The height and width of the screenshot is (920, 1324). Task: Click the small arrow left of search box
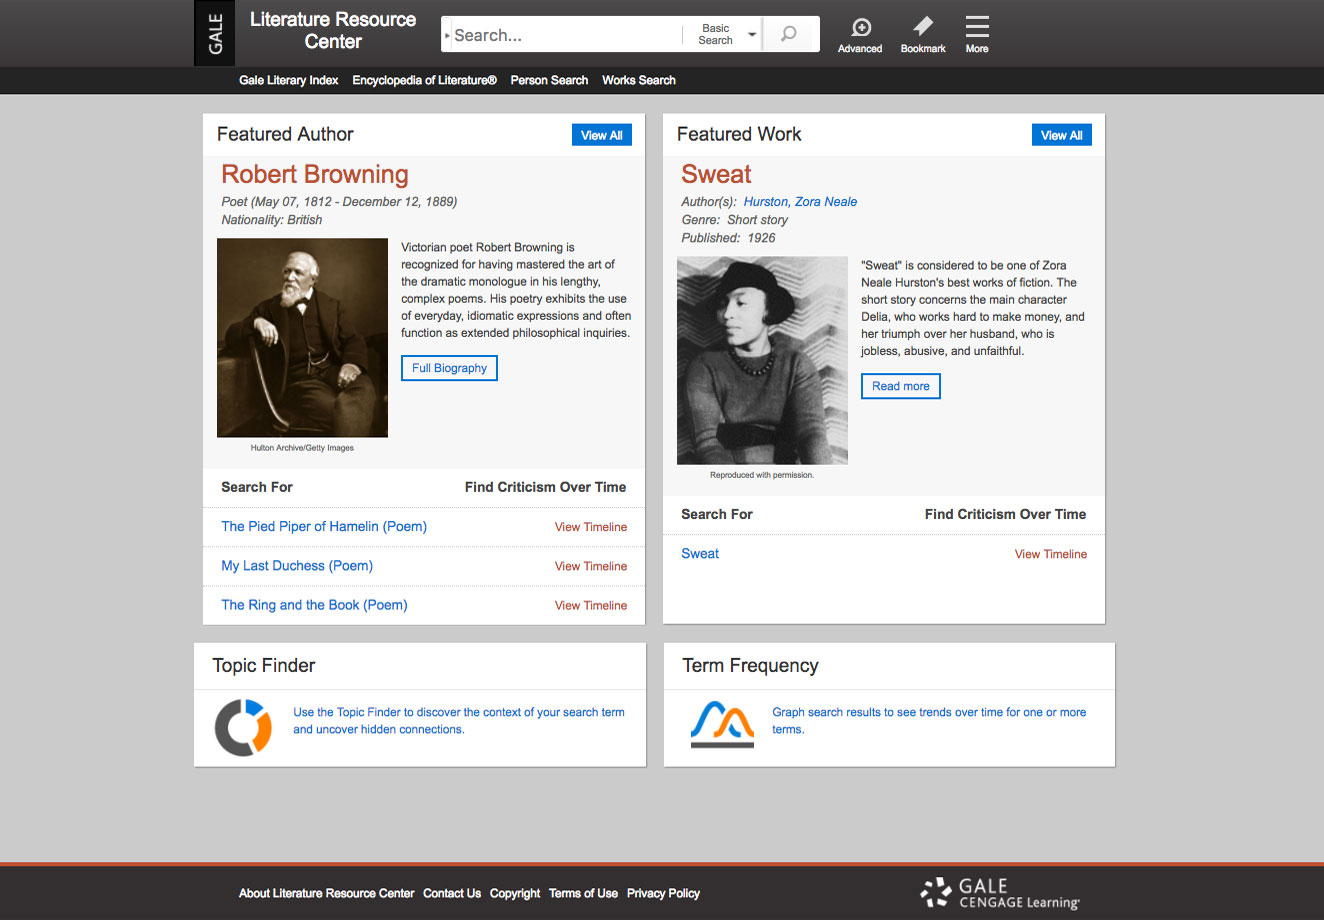click(447, 35)
